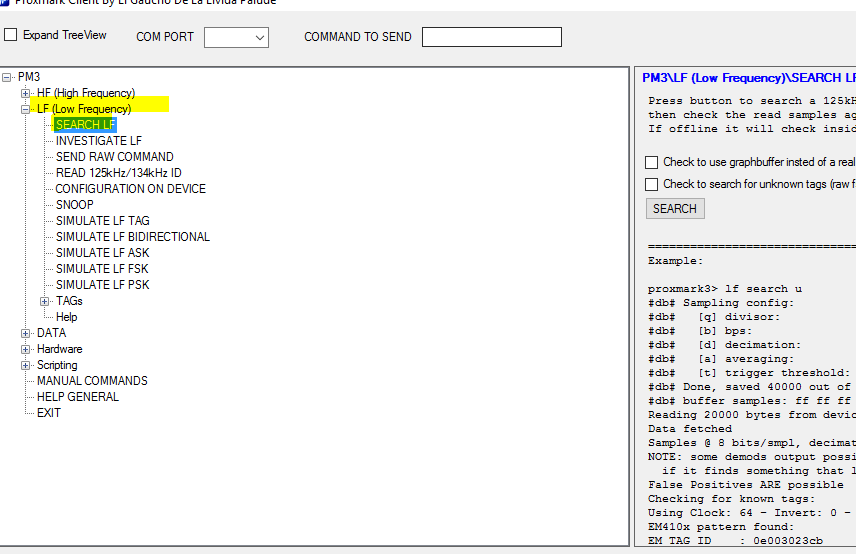The height and width of the screenshot is (554, 856).
Task: Select CONFIGURATION ON DEVICE item
Action: (130, 189)
